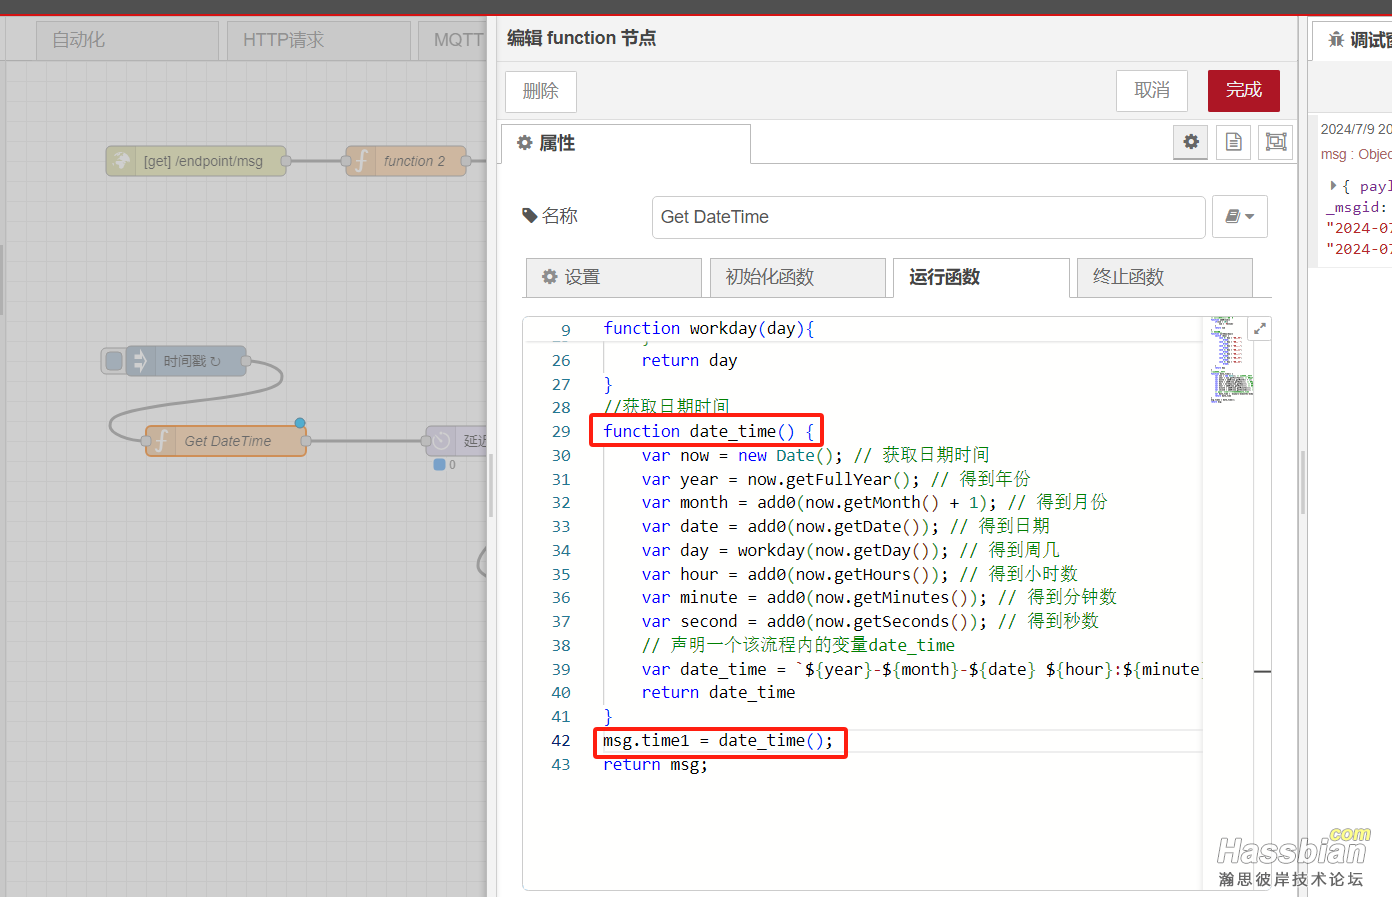Image resolution: width=1392 pixels, height=897 pixels.
Task: Click the 取消 cancel button
Action: coord(1152,90)
